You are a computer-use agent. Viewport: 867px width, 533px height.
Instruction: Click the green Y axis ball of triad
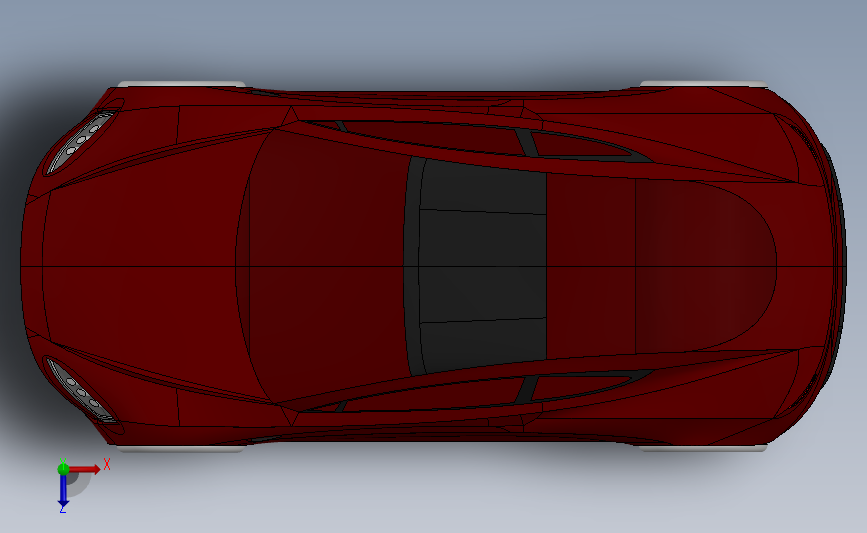[63, 469]
